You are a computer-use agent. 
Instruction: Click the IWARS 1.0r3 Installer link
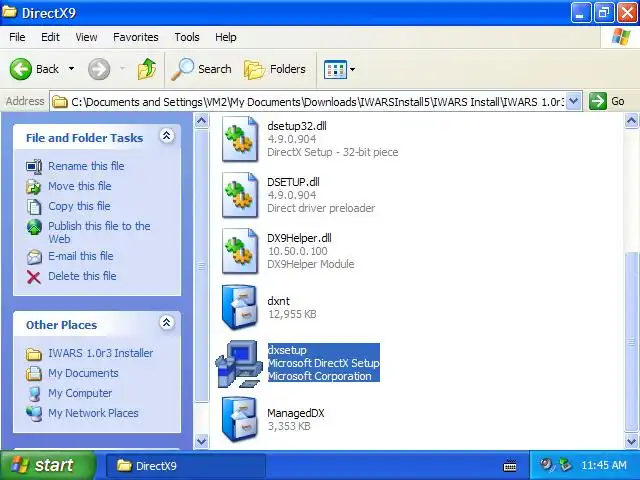tap(100, 353)
